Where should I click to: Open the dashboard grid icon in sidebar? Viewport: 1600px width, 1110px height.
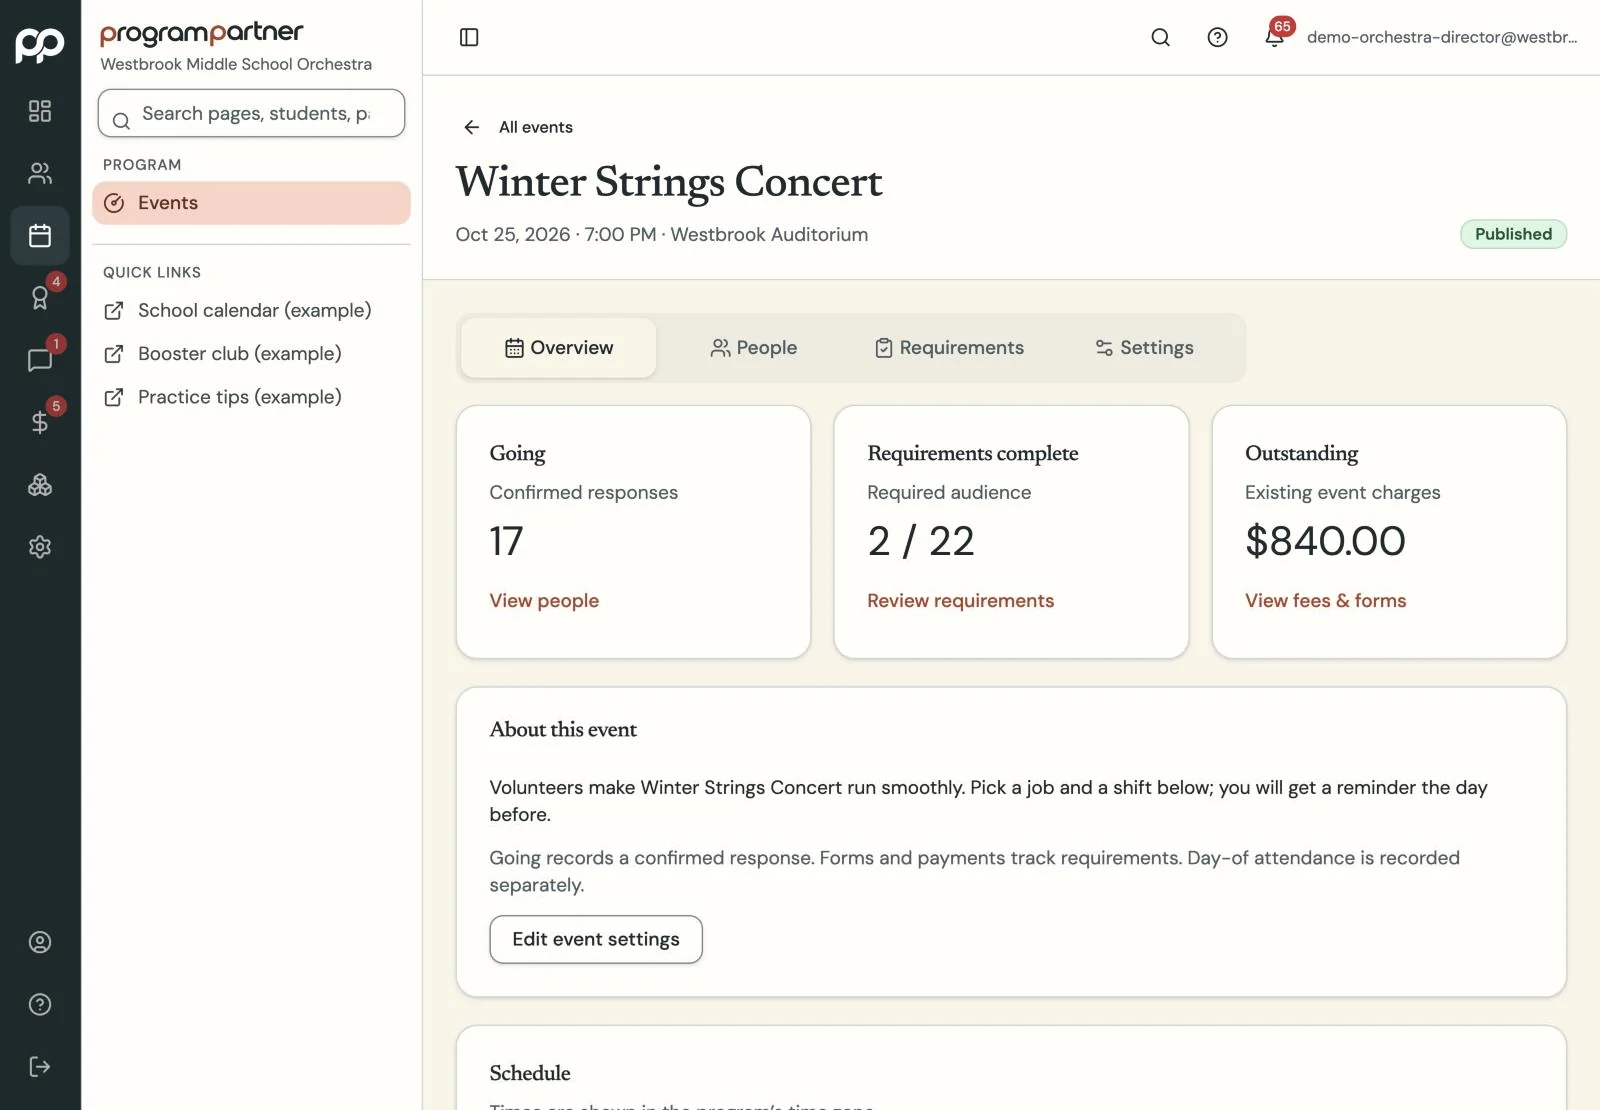pos(40,111)
